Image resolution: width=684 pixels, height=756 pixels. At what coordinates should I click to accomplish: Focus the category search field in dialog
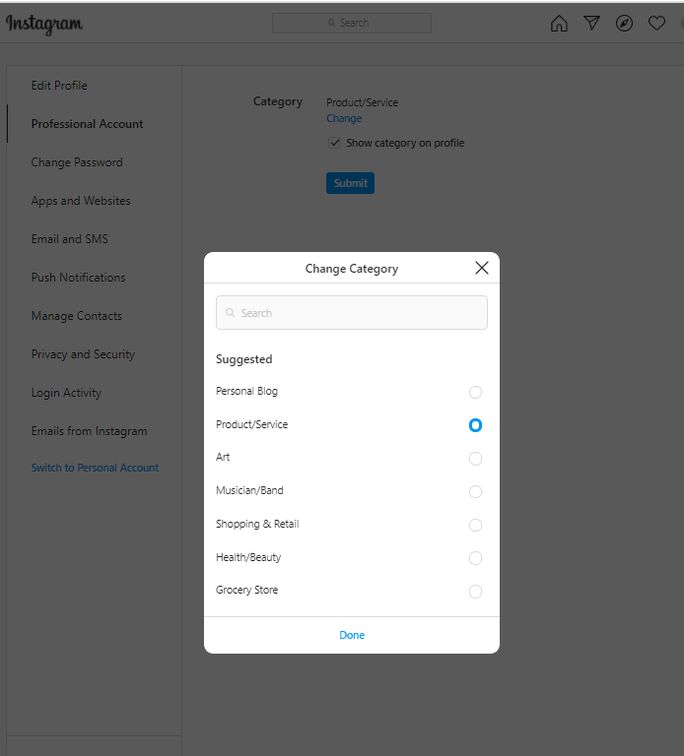pos(352,313)
